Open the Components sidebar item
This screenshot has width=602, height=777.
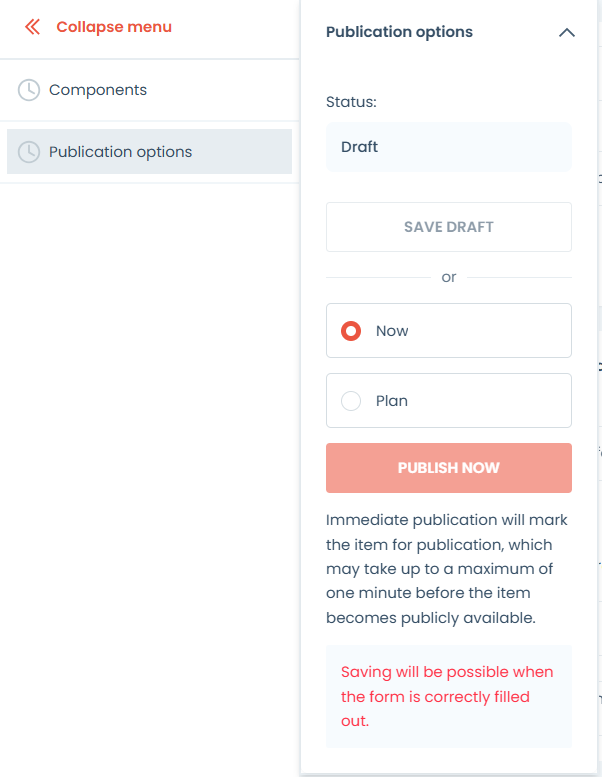[98, 90]
